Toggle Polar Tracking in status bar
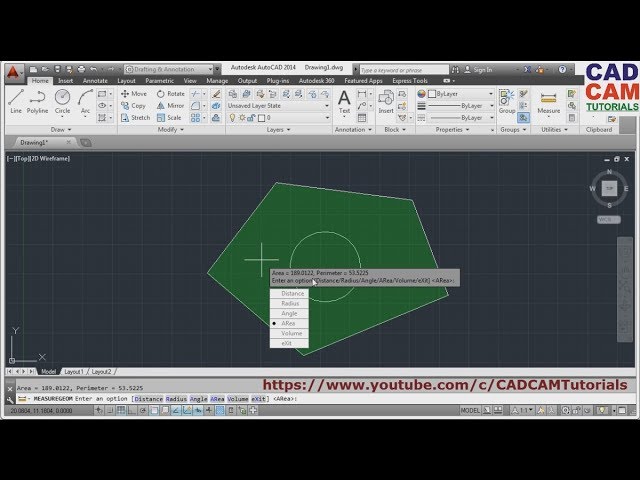 pyautogui.click(x=143, y=411)
